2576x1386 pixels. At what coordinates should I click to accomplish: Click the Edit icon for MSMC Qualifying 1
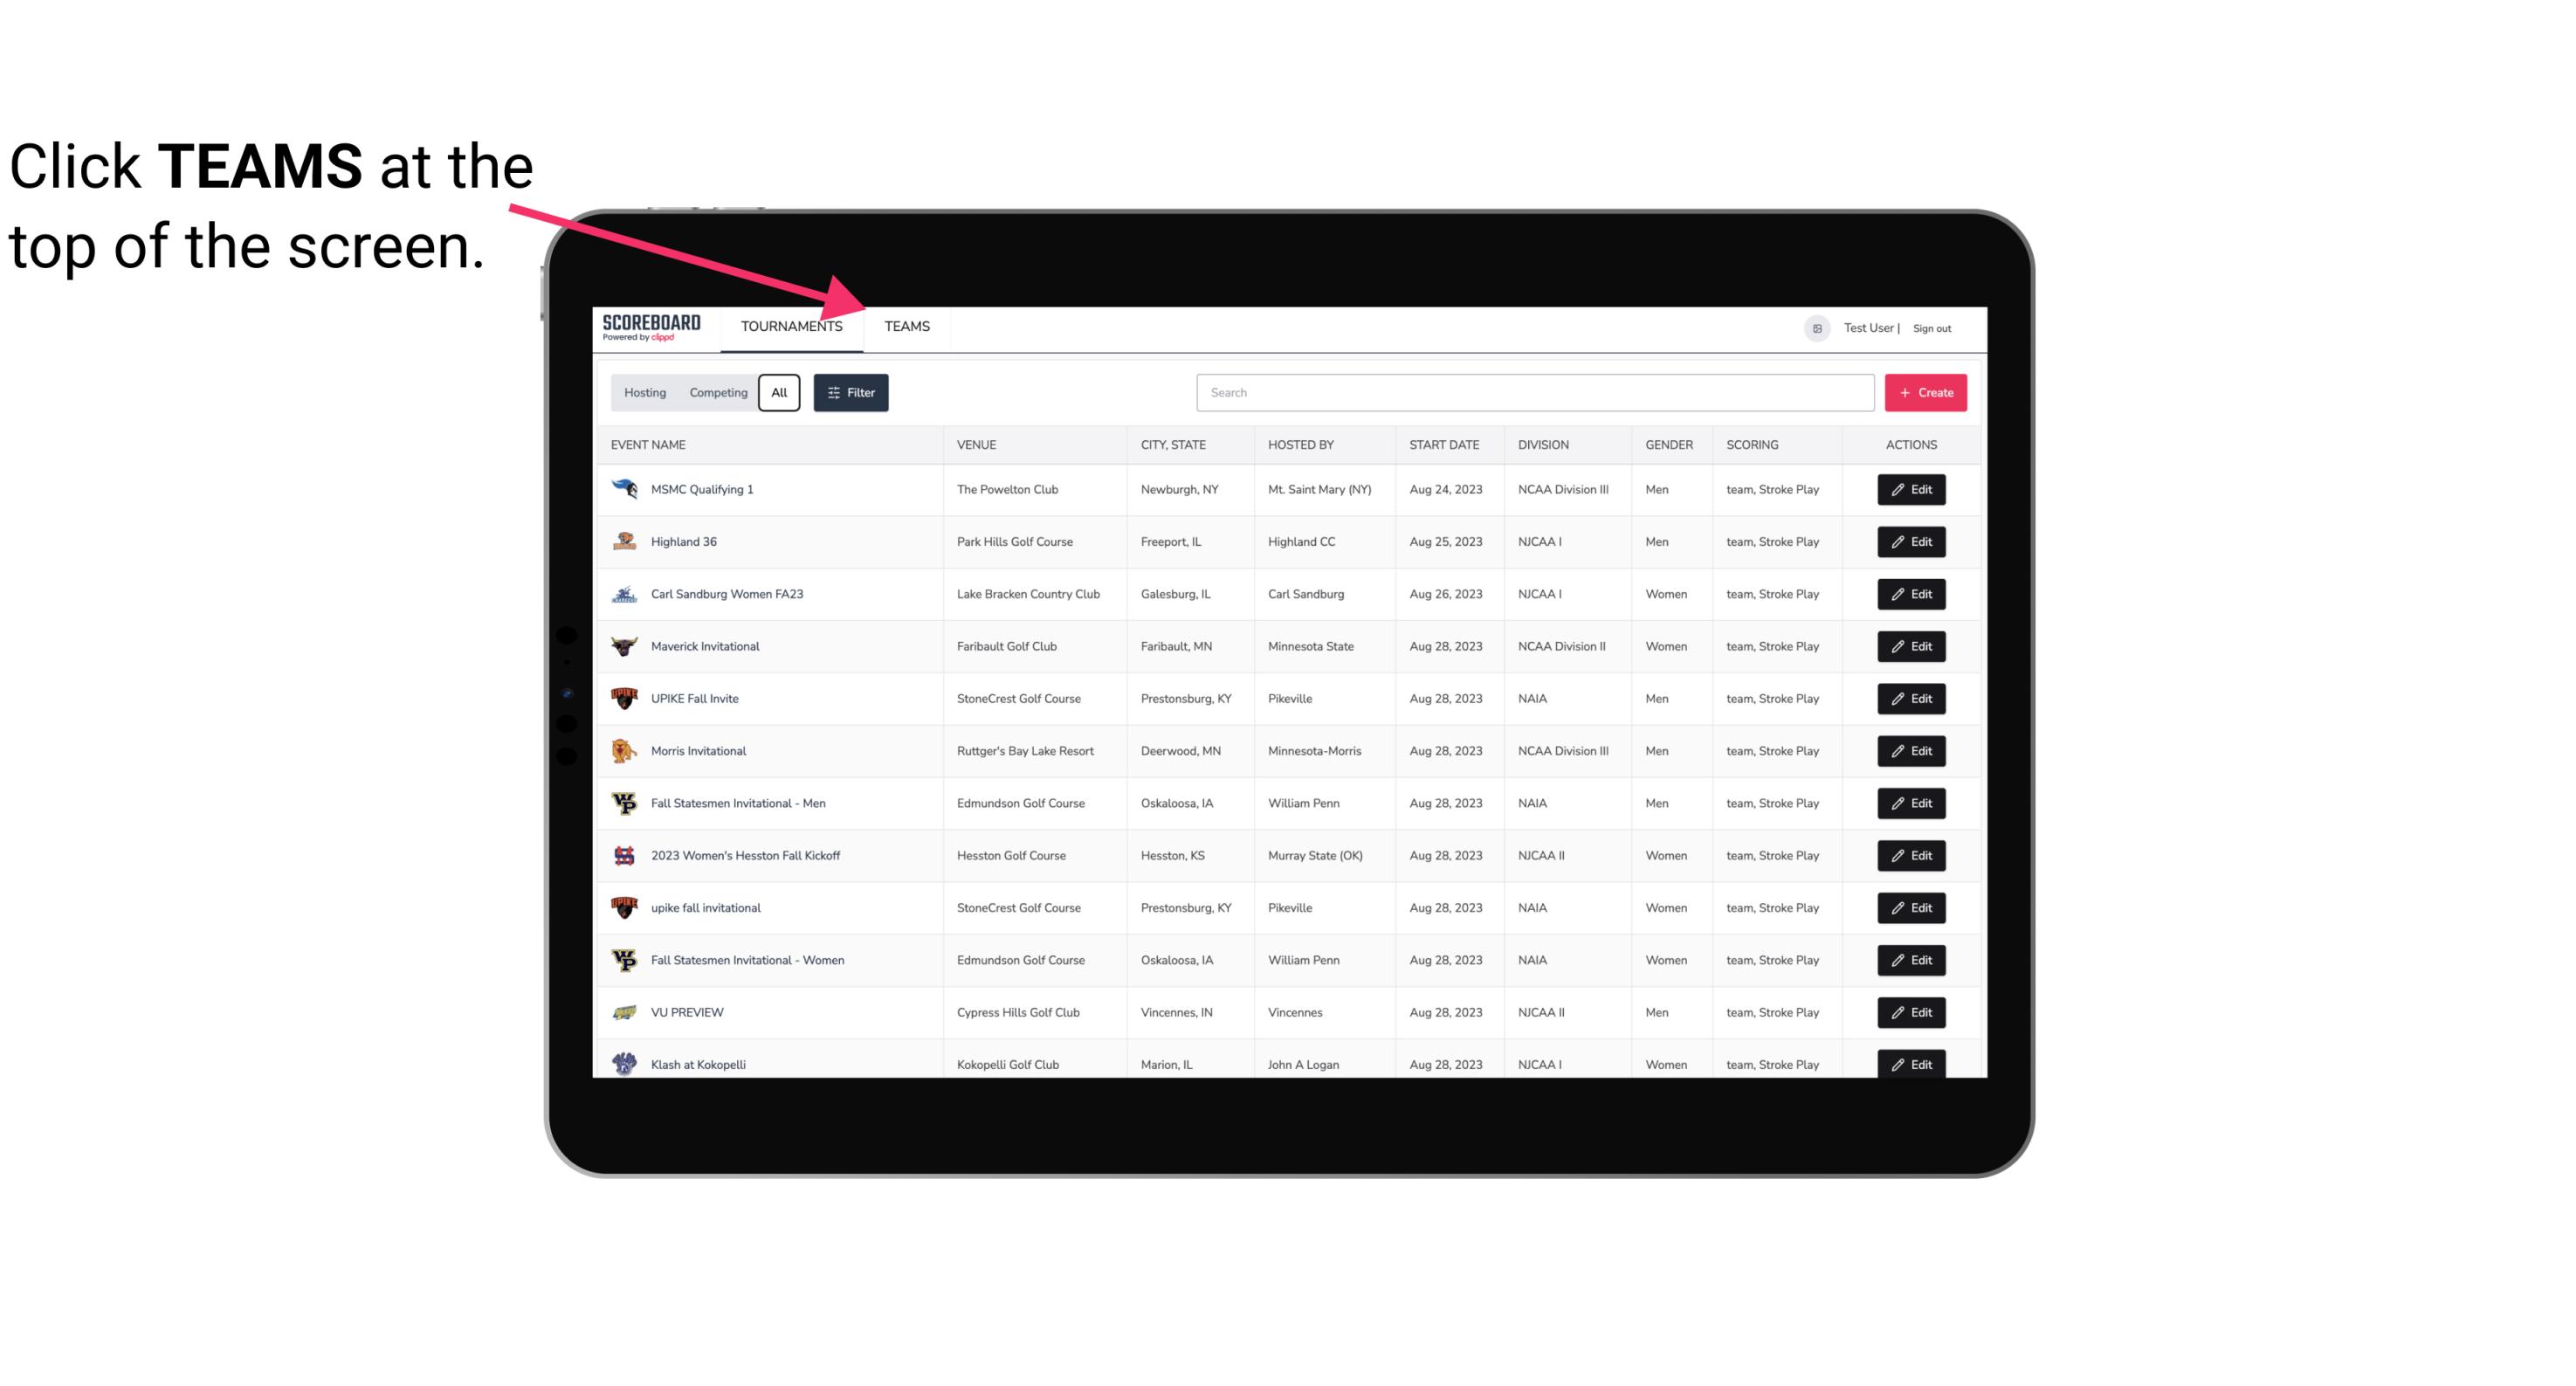click(1911, 490)
